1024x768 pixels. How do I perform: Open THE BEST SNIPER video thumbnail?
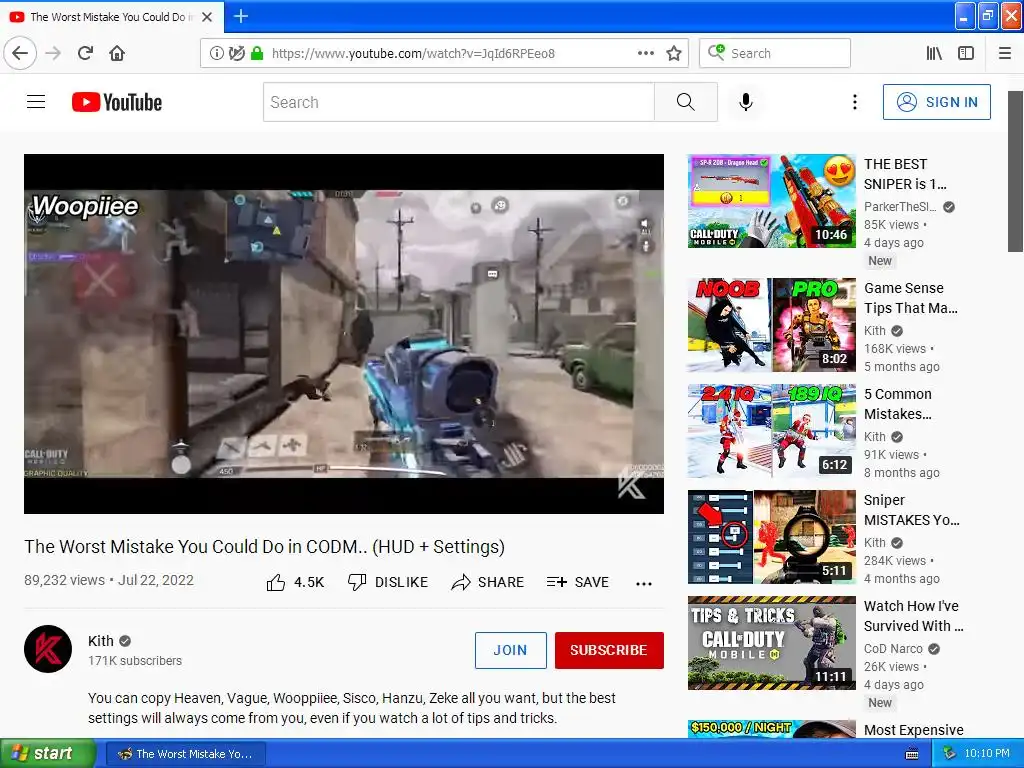pyautogui.click(x=772, y=201)
